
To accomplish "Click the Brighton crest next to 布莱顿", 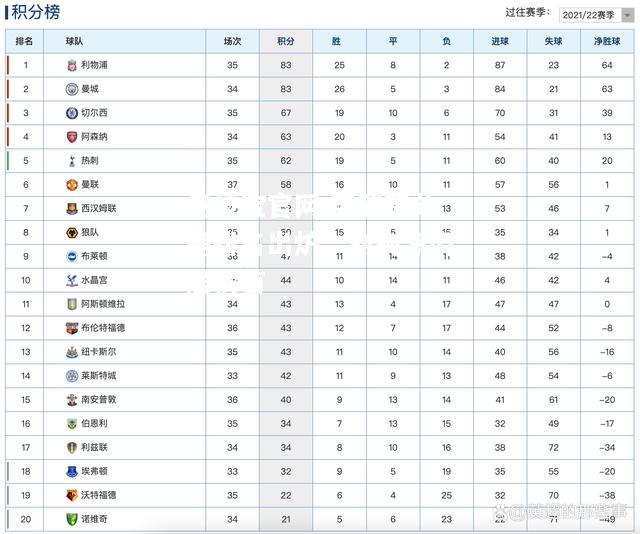I will click(x=72, y=256).
